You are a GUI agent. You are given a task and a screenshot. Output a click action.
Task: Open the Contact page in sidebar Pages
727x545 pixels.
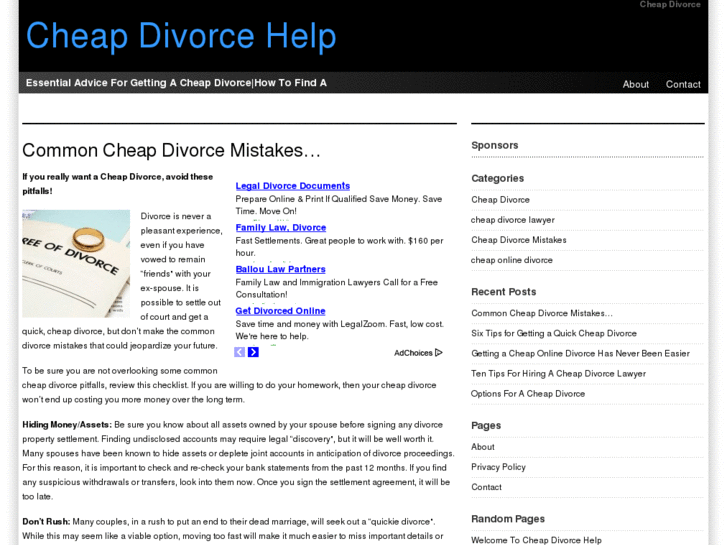486,487
